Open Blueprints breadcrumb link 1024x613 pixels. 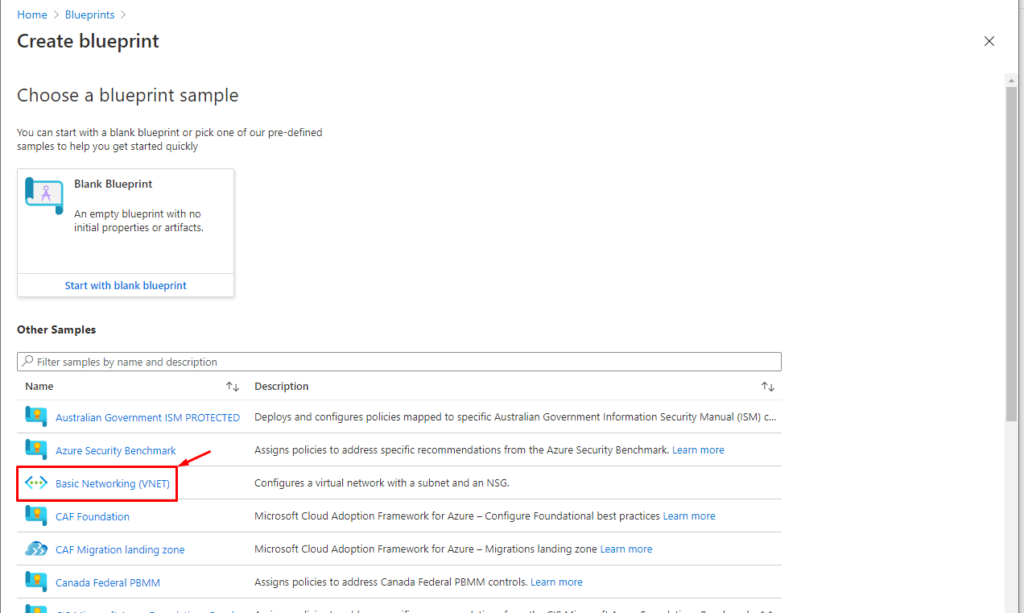pyautogui.click(x=89, y=14)
